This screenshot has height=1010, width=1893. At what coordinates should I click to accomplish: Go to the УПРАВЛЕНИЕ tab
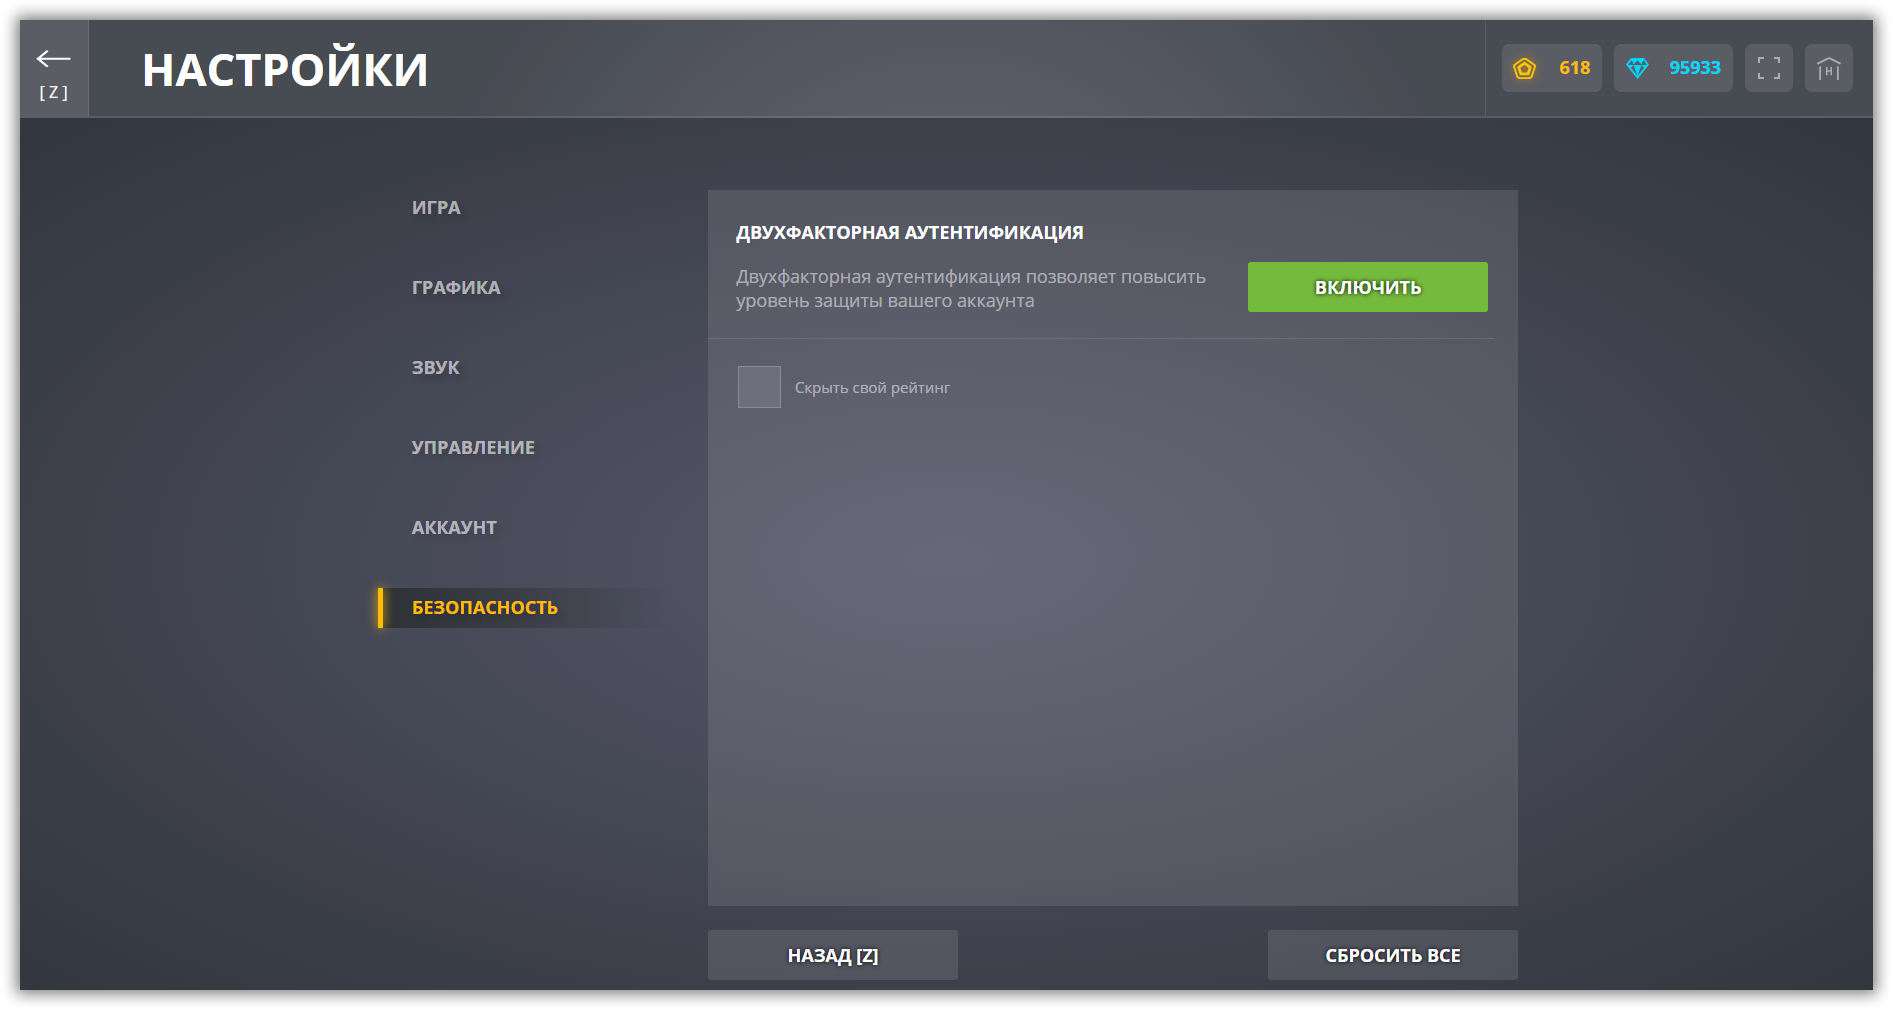click(473, 448)
